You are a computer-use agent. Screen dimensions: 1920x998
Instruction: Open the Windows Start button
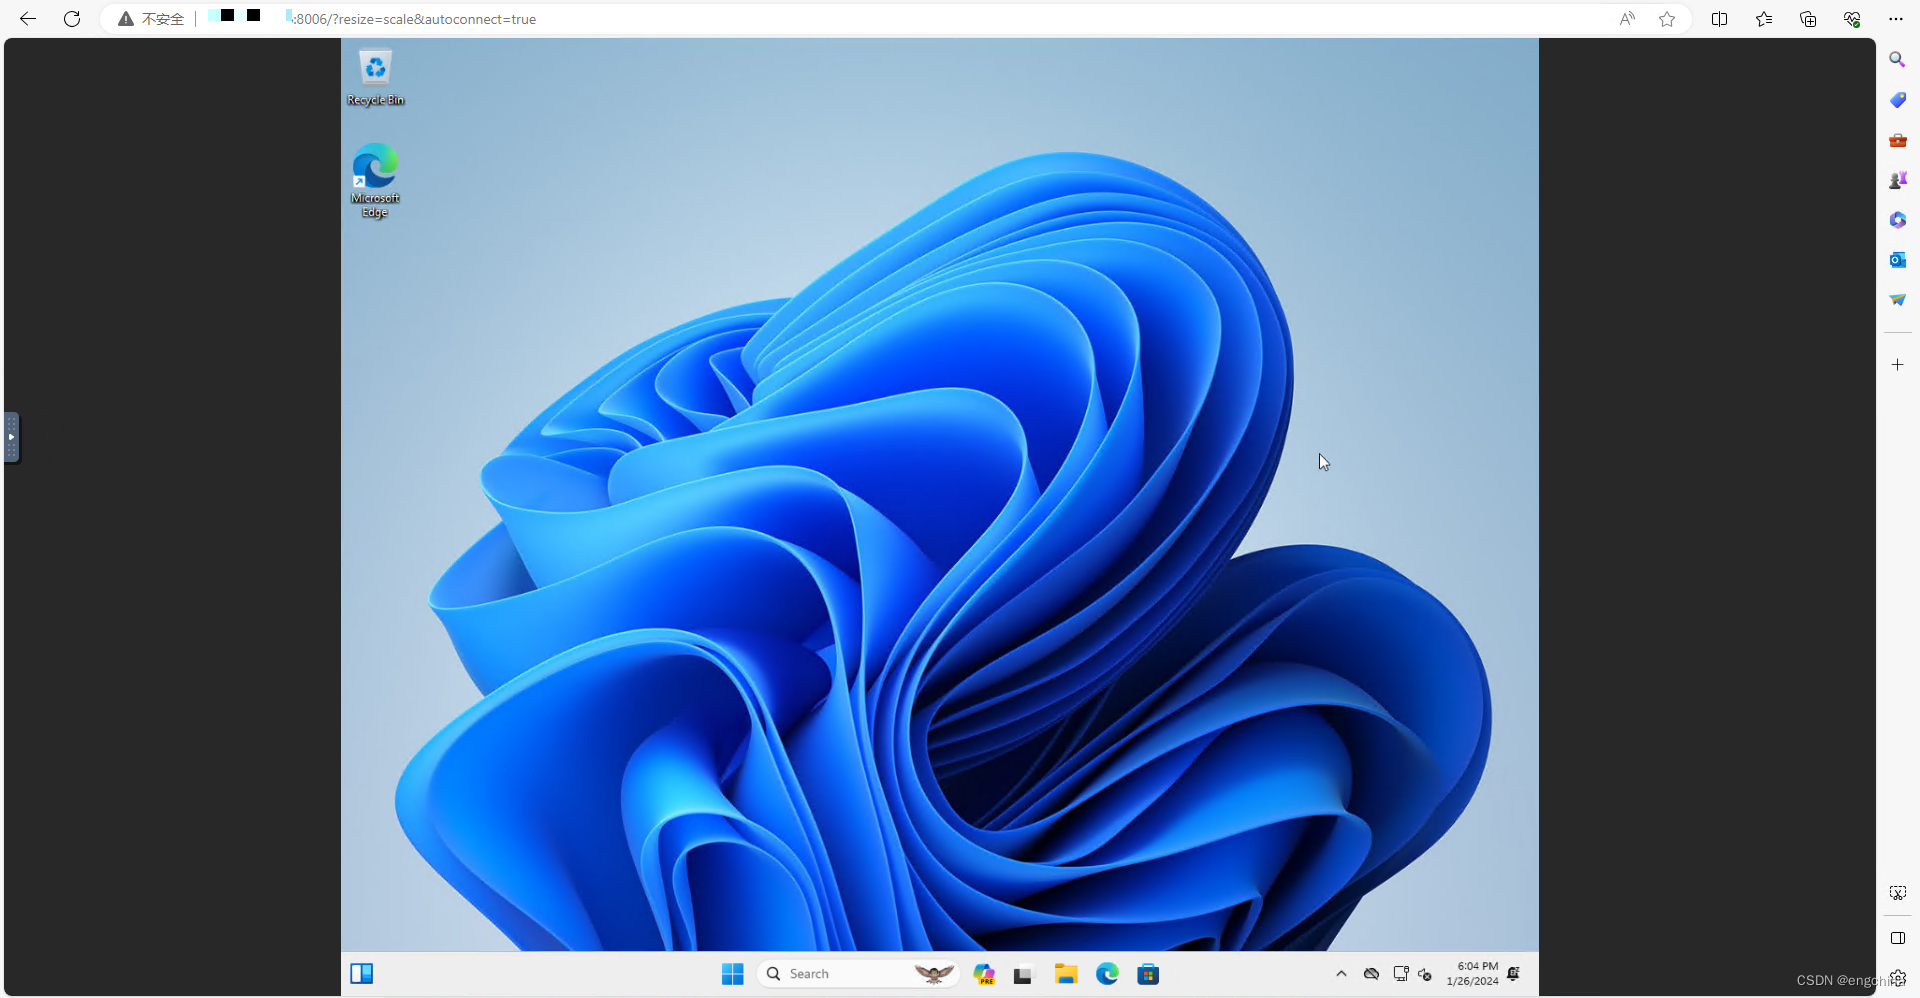pyautogui.click(x=733, y=974)
